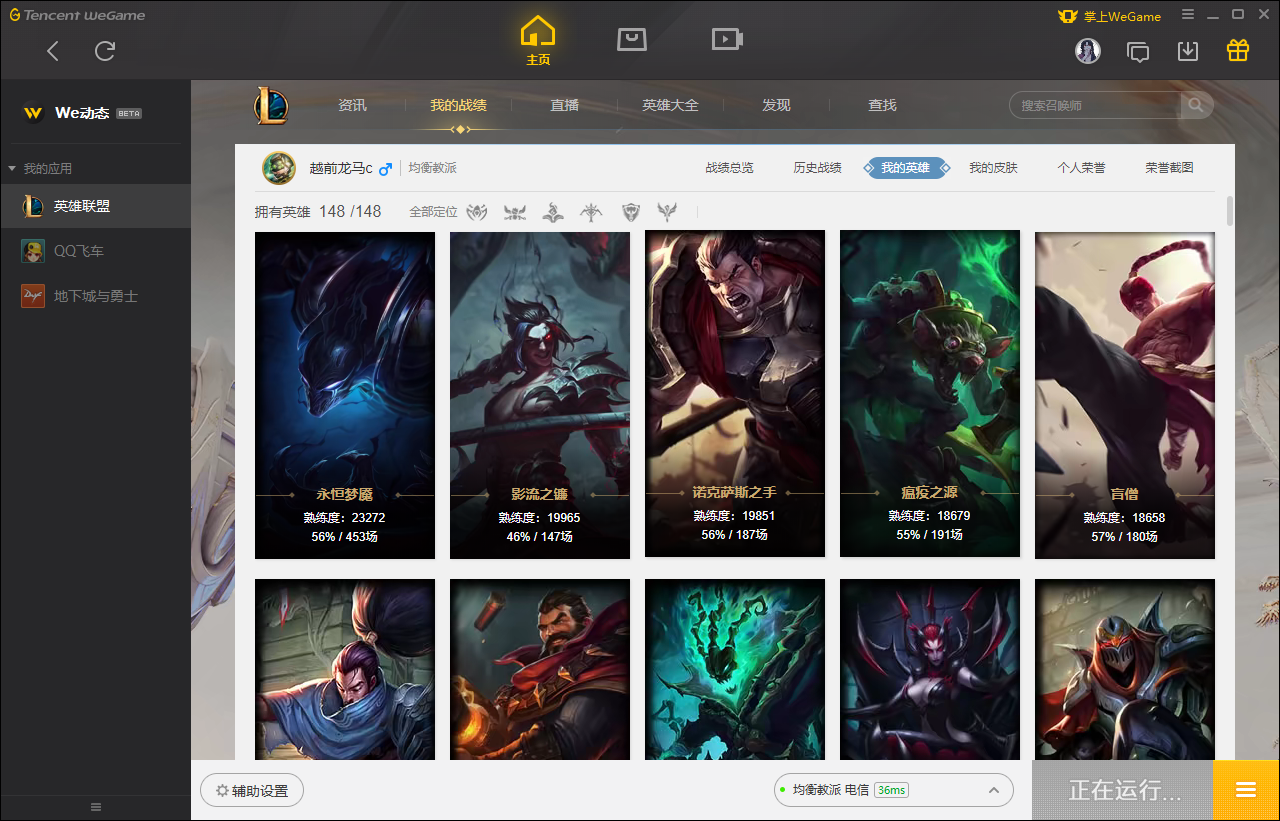The height and width of the screenshot is (821, 1280).
Task: Click the 正在运行 status button
Action: click(1123, 790)
